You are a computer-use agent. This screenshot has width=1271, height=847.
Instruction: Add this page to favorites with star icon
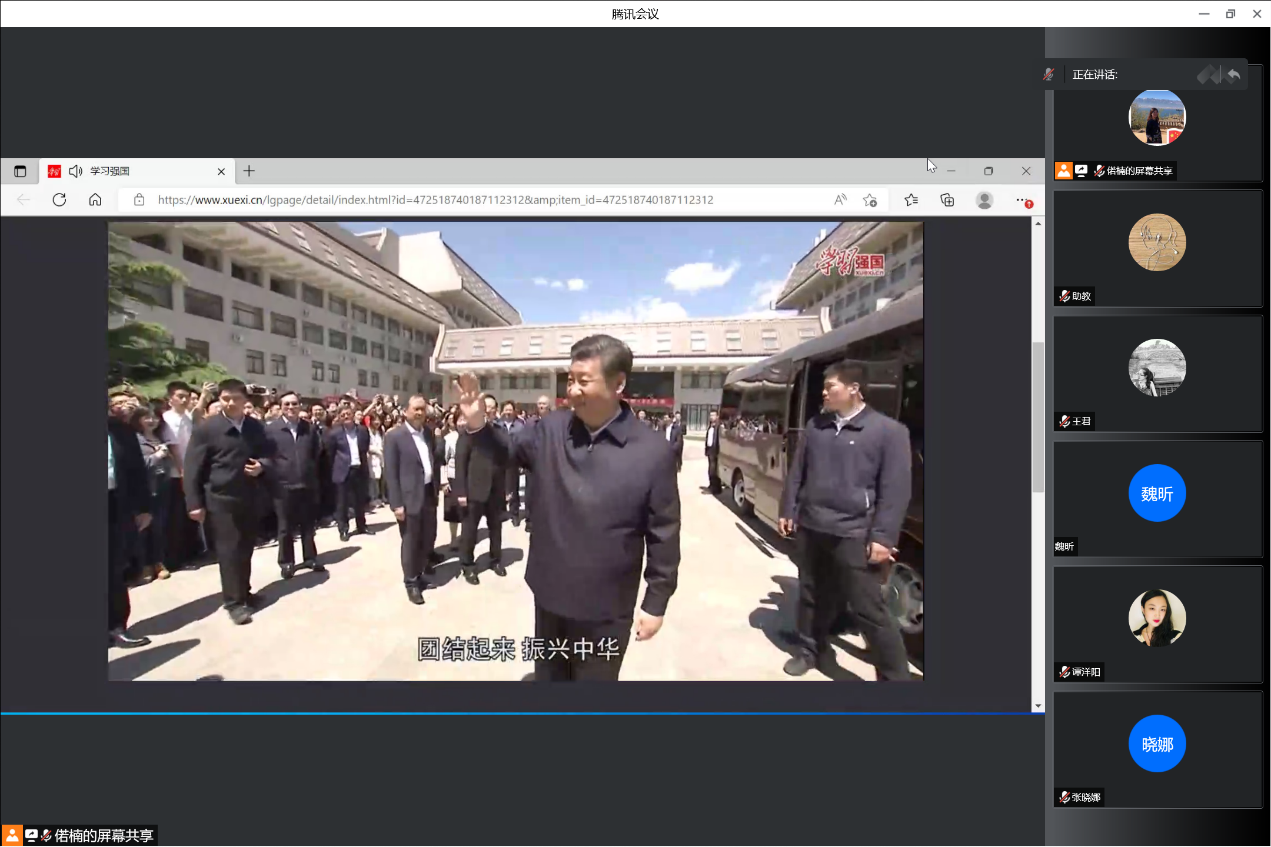point(870,200)
